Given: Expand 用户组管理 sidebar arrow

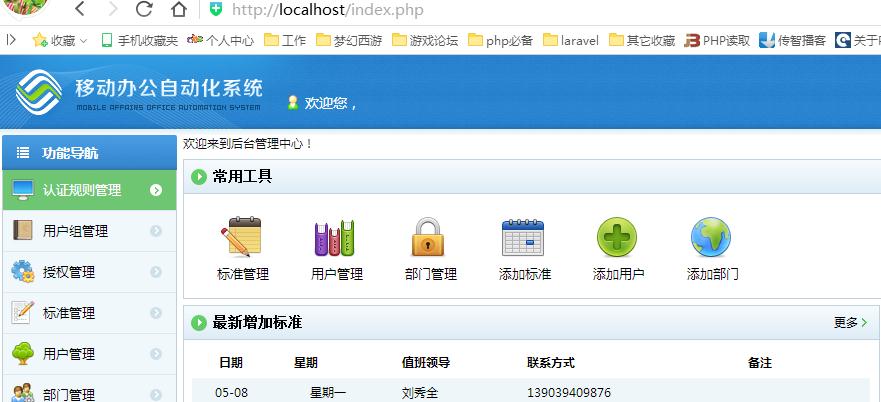Looking at the screenshot, I should pos(156,231).
